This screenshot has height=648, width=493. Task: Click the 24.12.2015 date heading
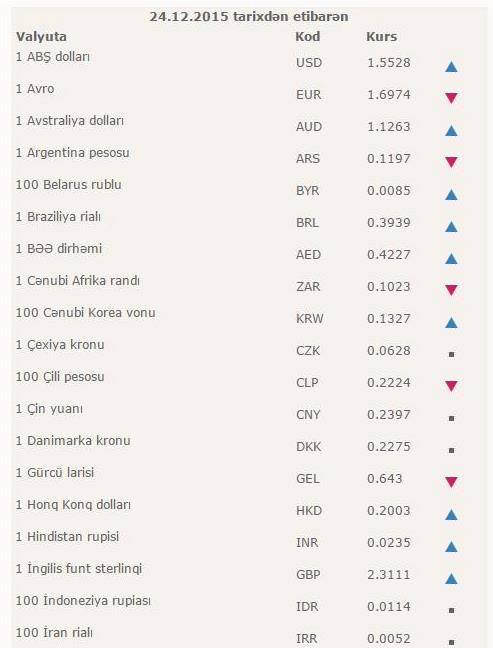249,17
